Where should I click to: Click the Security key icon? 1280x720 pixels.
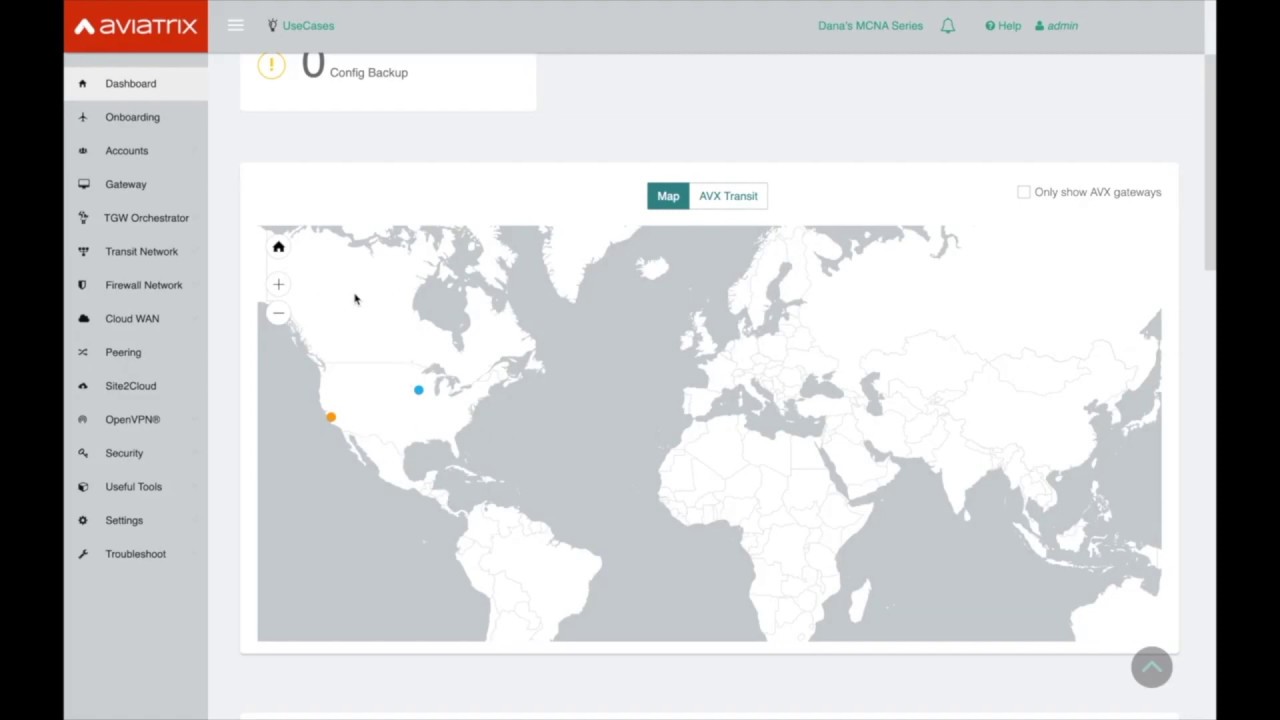pyautogui.click(x=83, y=453)
